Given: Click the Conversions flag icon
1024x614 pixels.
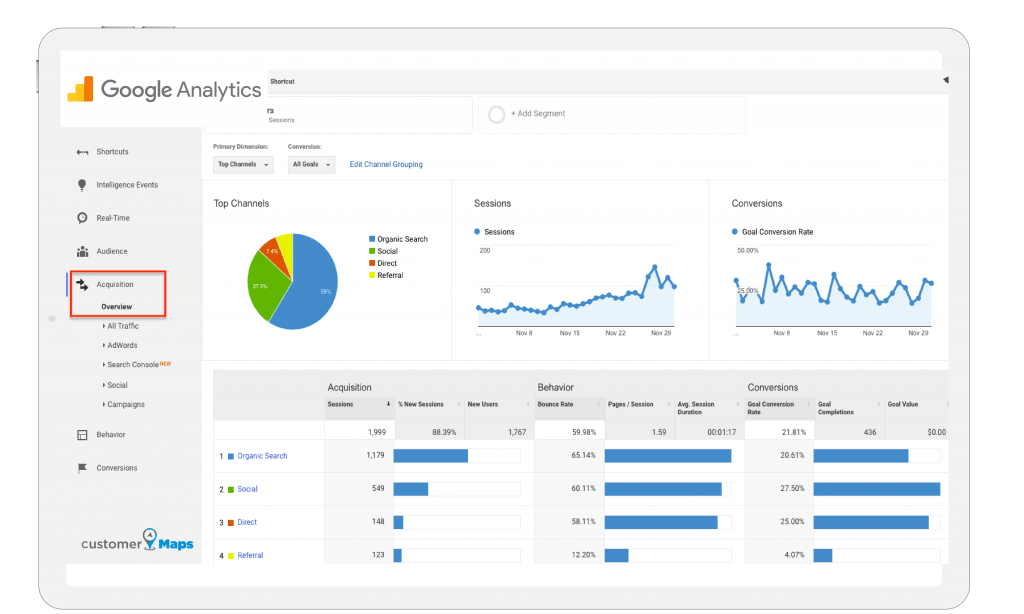Looking at the screenshot, I should pos(82,468).
